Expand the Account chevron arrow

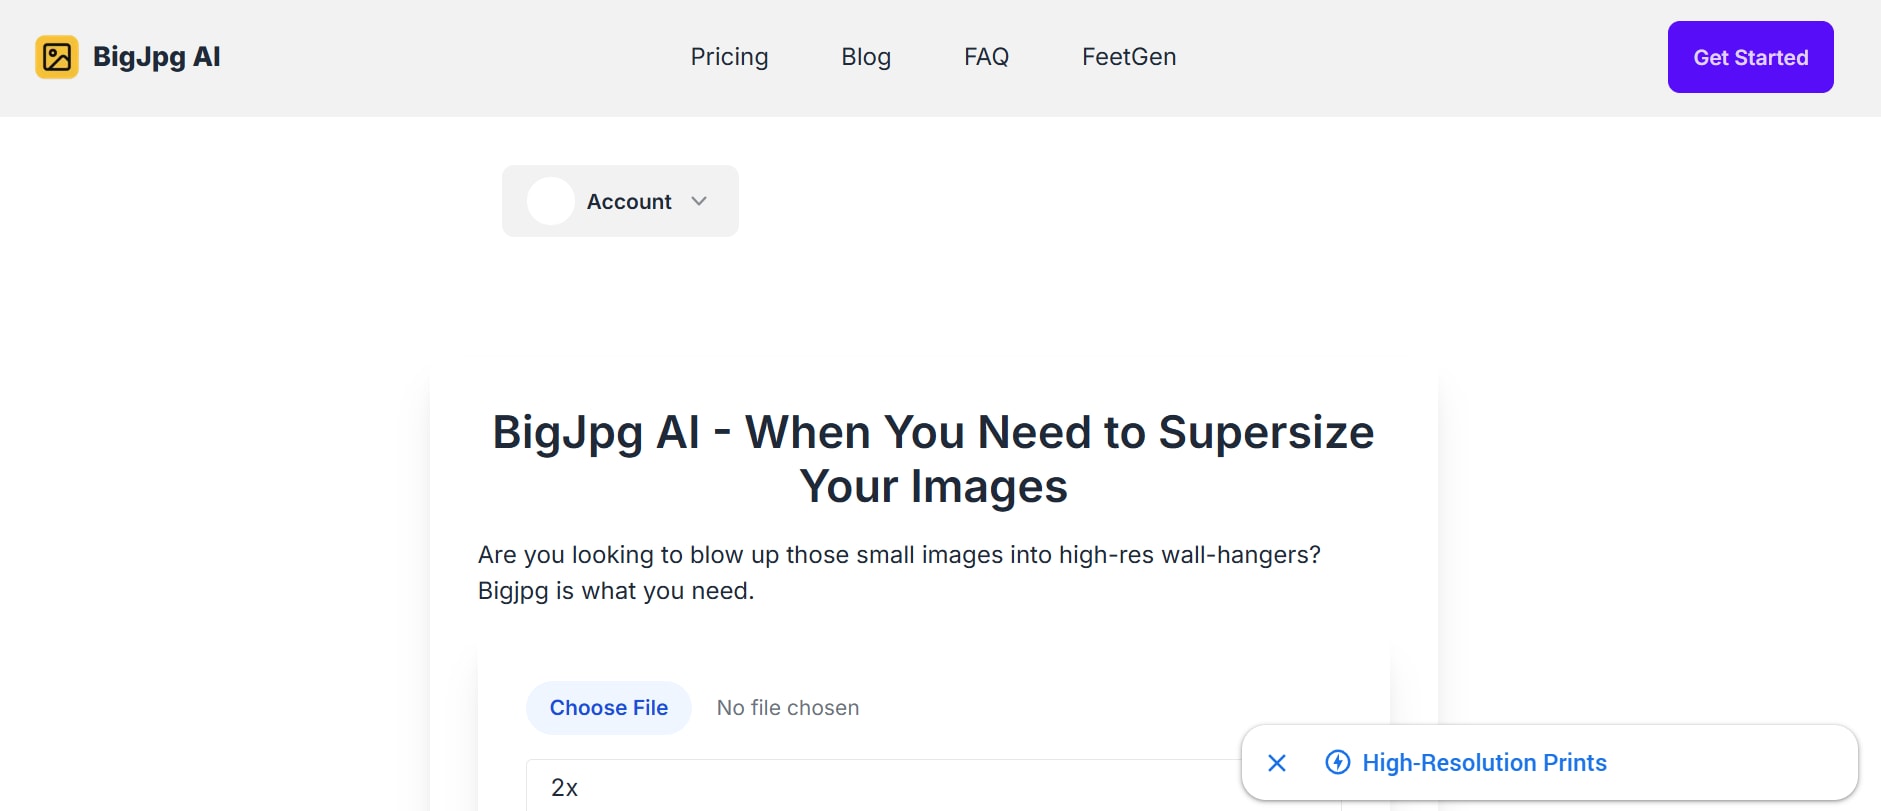point(699,201)
